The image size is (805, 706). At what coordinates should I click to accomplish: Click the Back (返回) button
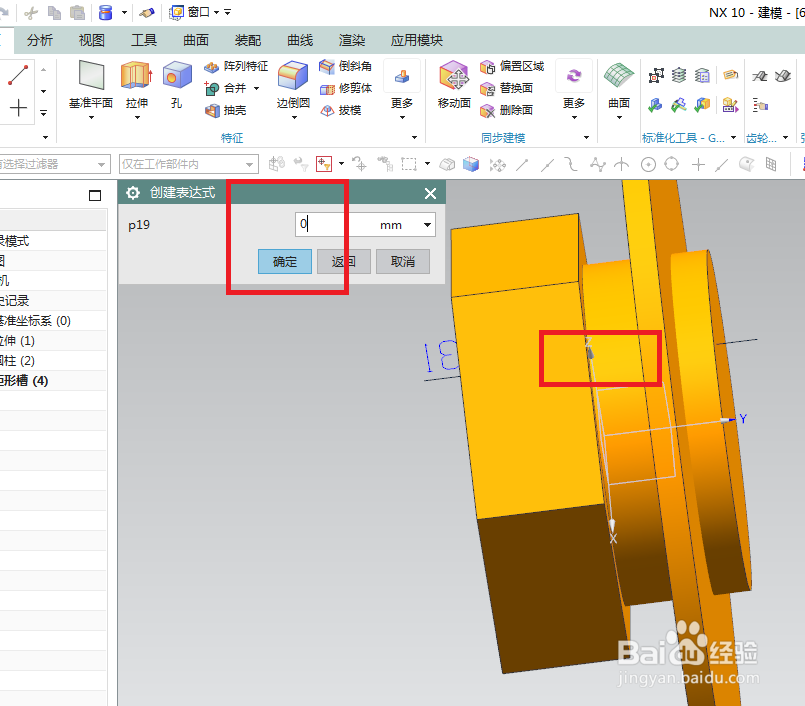(343, 262)
